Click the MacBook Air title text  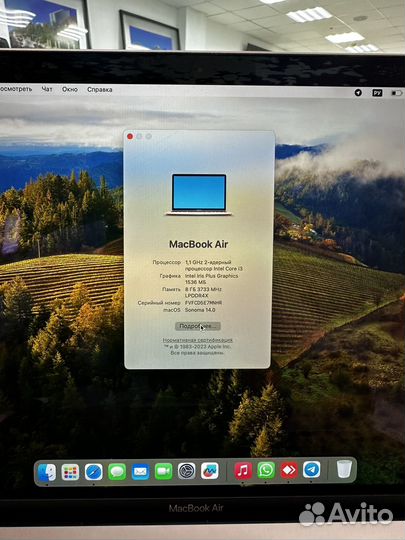(198, 244)
